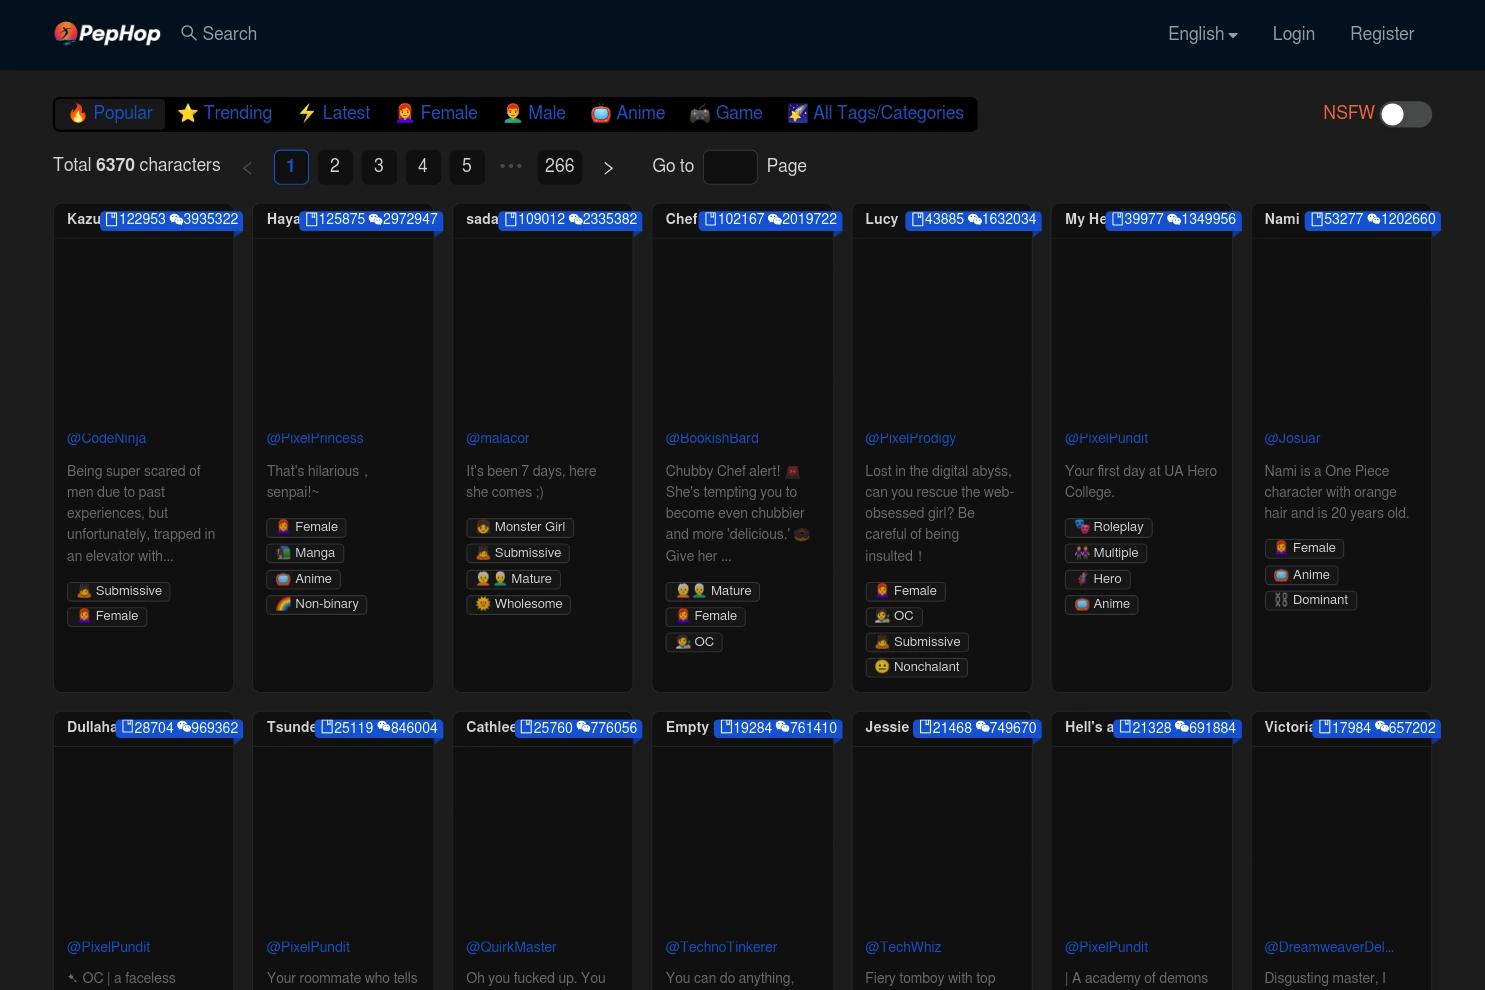Open the English language dropdown

tap(1202, 34)
